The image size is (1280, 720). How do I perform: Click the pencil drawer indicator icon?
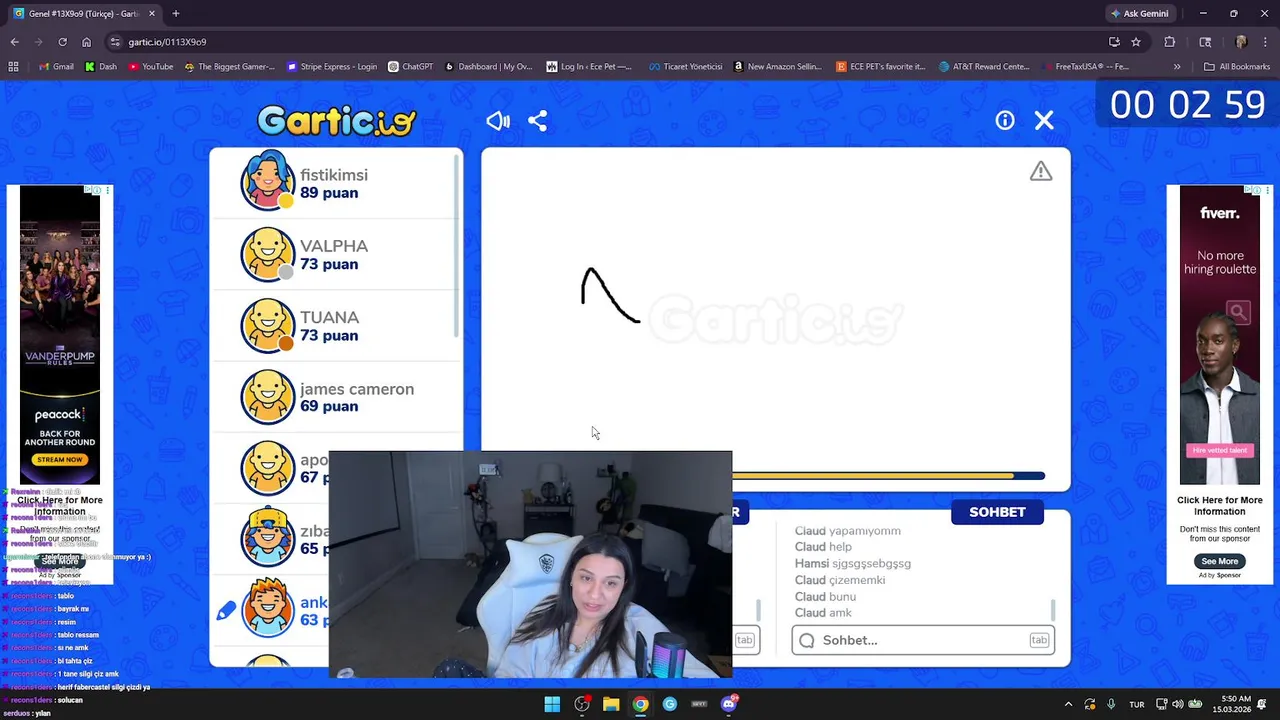coord(226,610)
